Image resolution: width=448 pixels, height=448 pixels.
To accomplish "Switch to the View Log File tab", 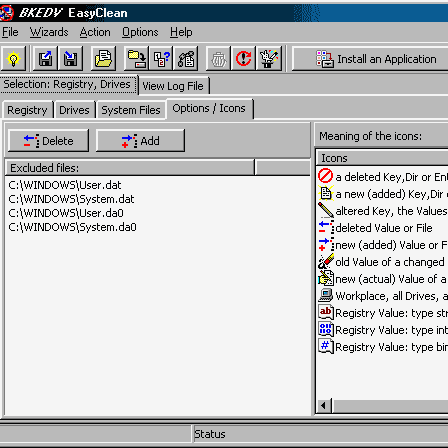I will (x=173, y=86).
